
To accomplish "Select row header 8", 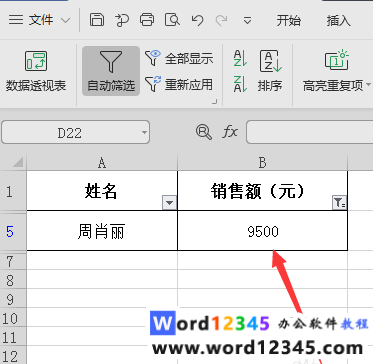I will 13,280.
